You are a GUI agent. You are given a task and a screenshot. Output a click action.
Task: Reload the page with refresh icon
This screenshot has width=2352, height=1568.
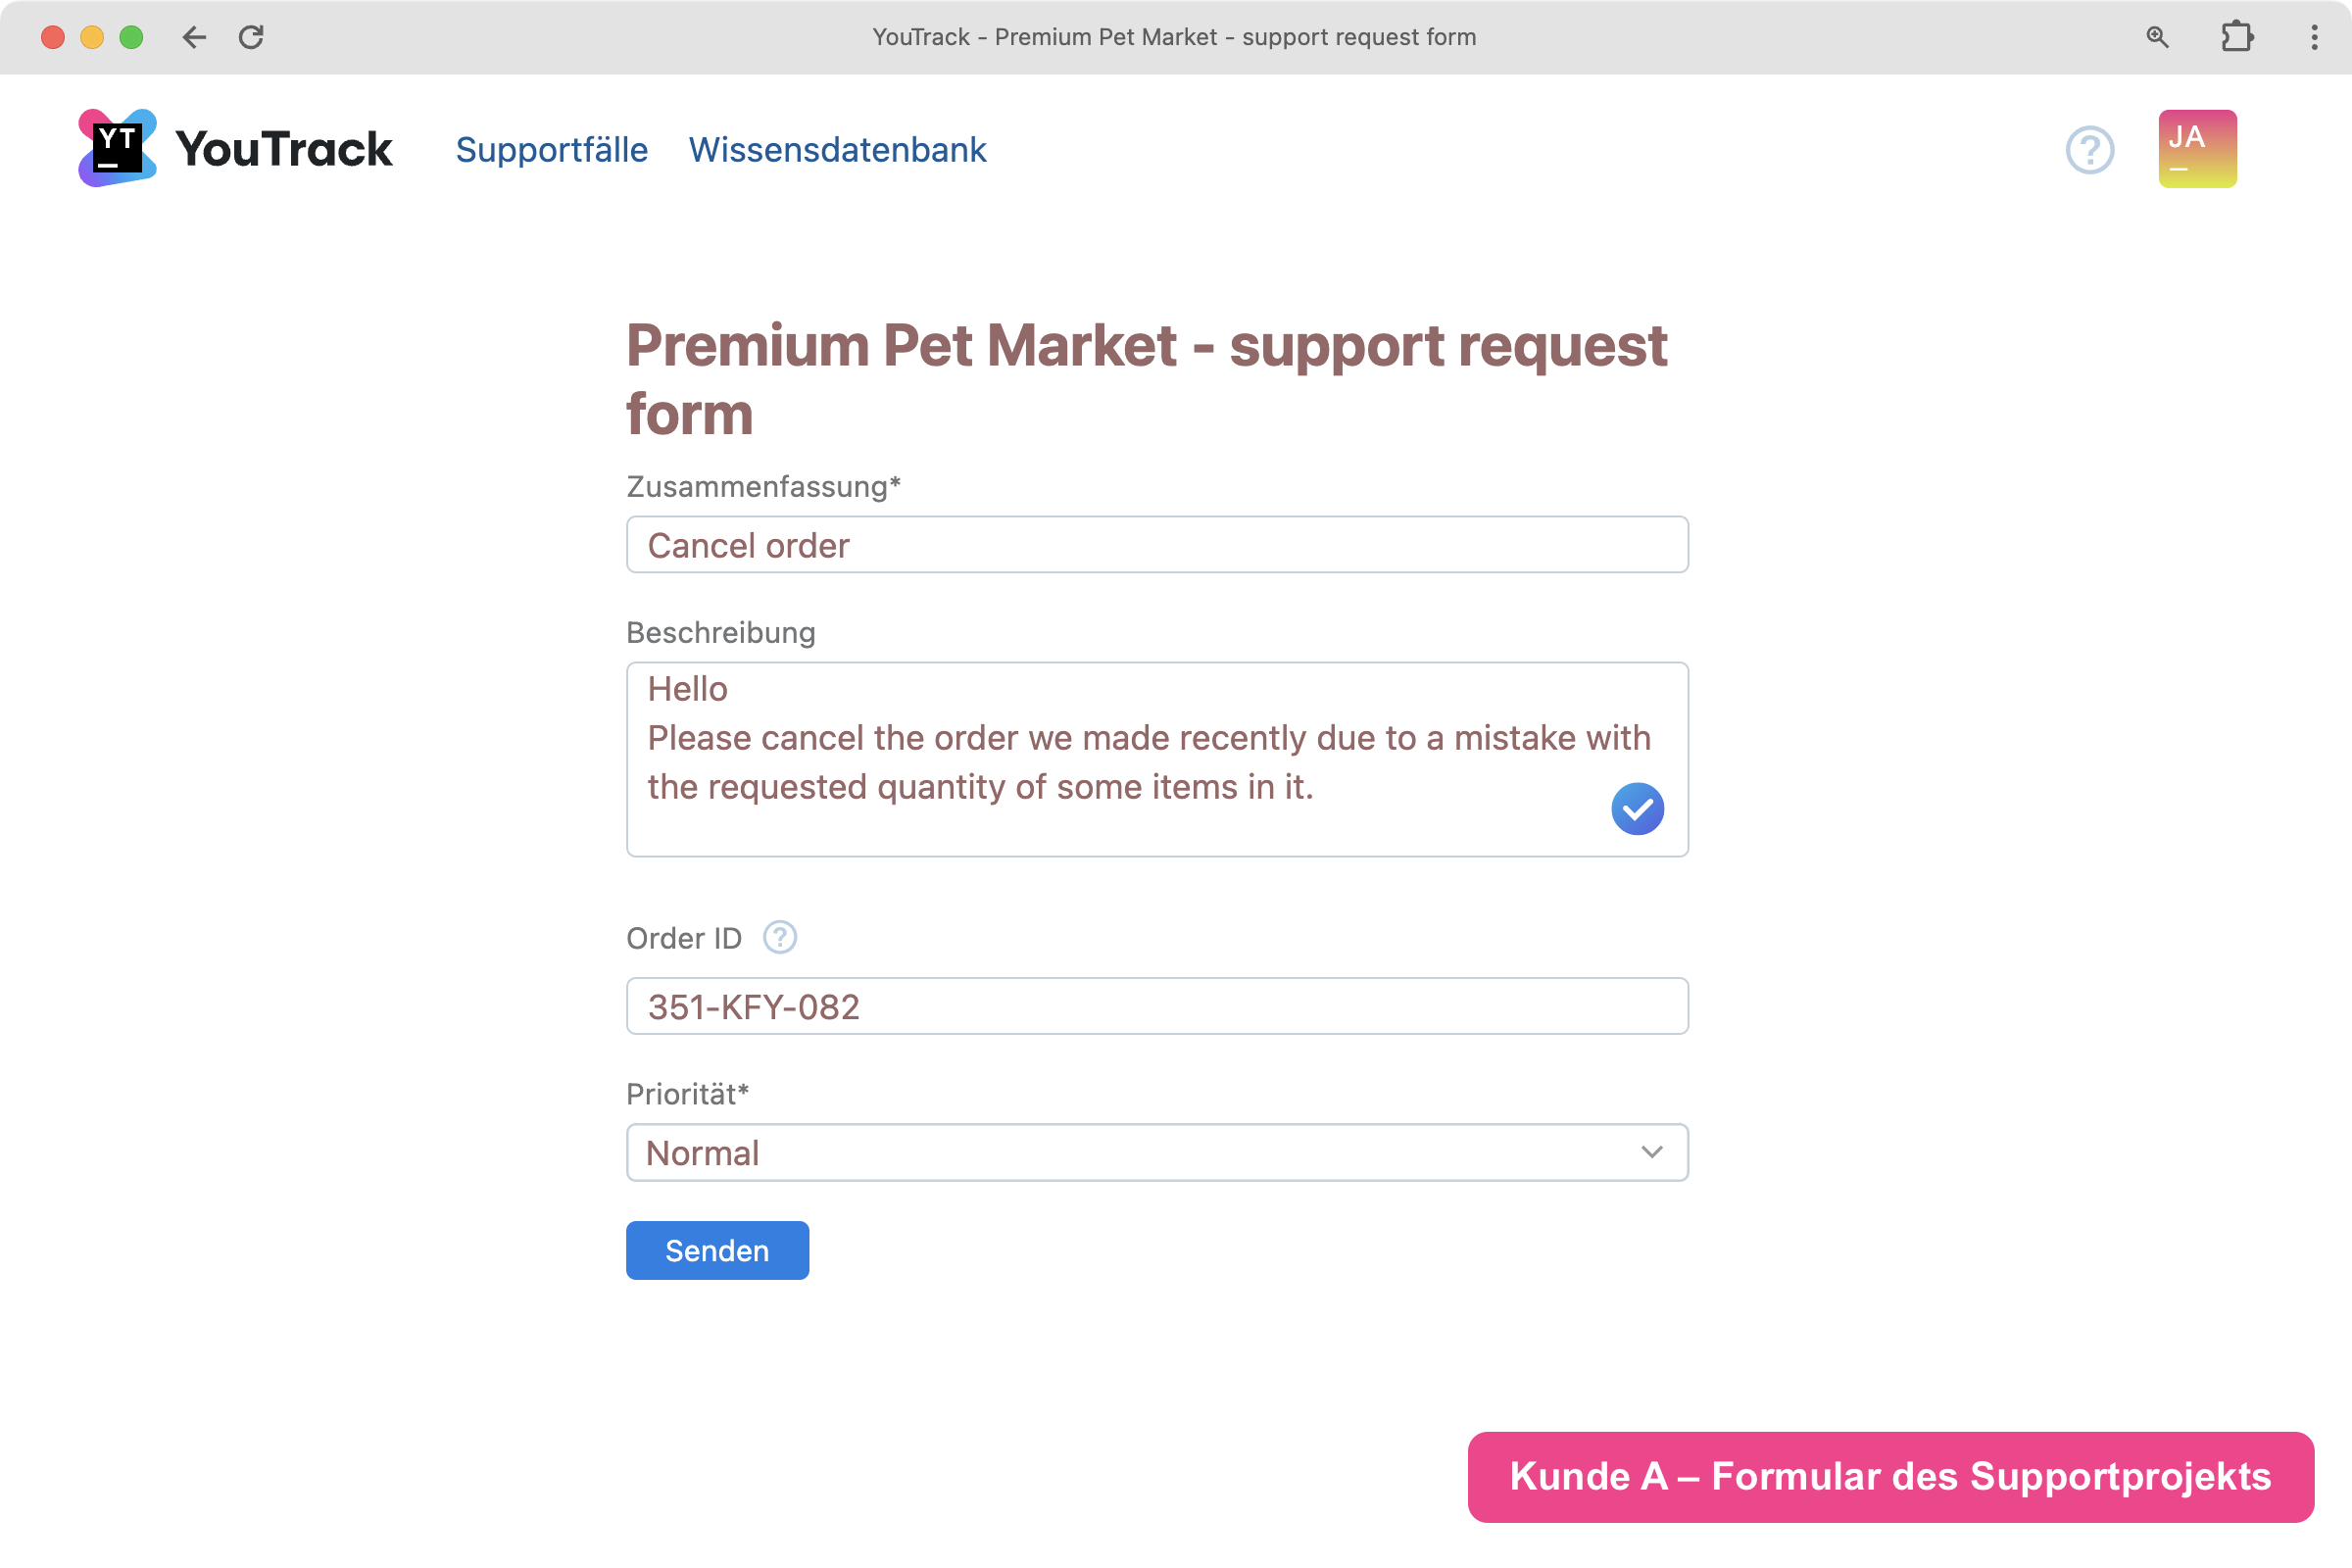[x=251, y=37]
